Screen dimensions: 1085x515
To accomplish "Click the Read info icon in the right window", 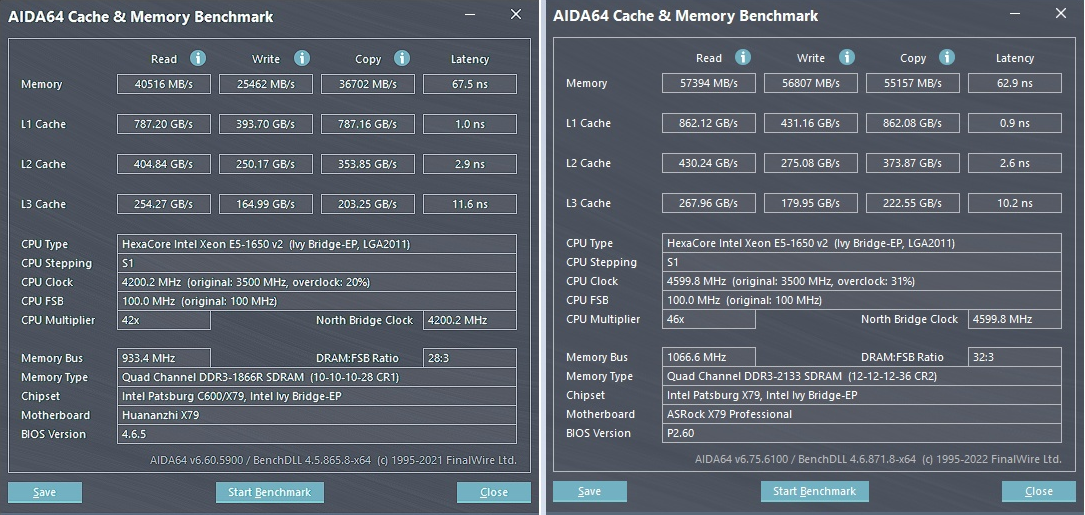I will [743, 58].
